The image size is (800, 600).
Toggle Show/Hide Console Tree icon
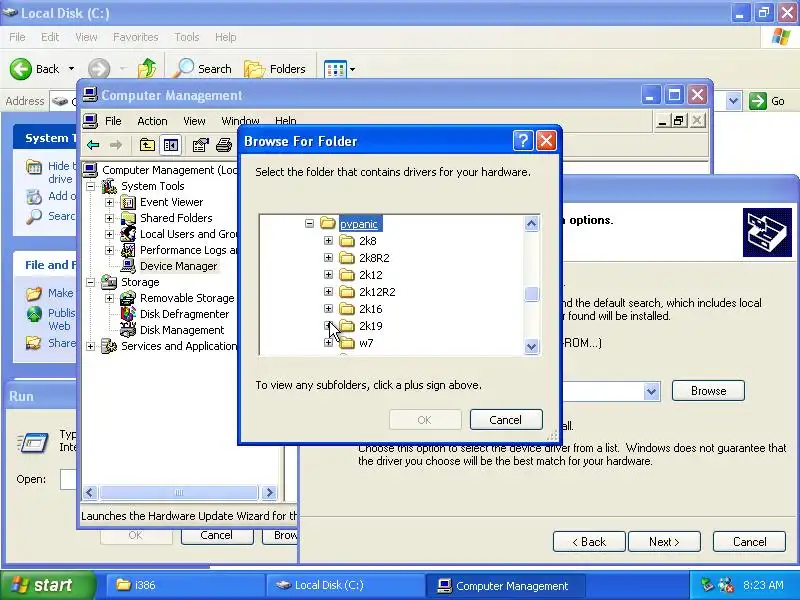point(170,145)
